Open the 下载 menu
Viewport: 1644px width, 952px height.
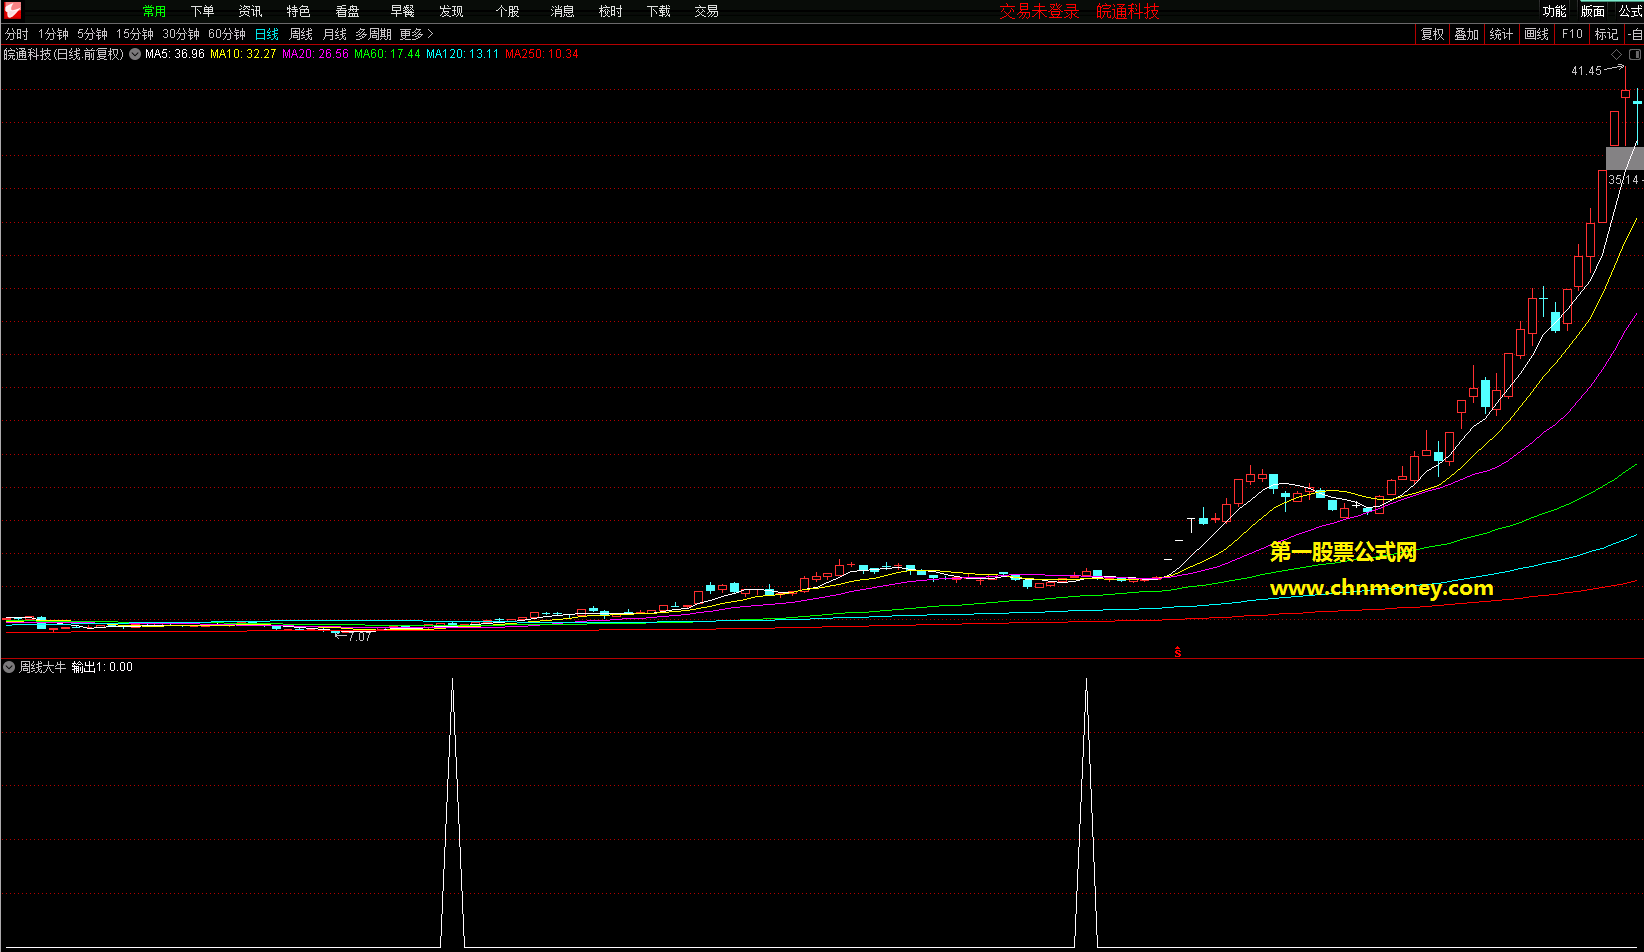pos(658,11)
